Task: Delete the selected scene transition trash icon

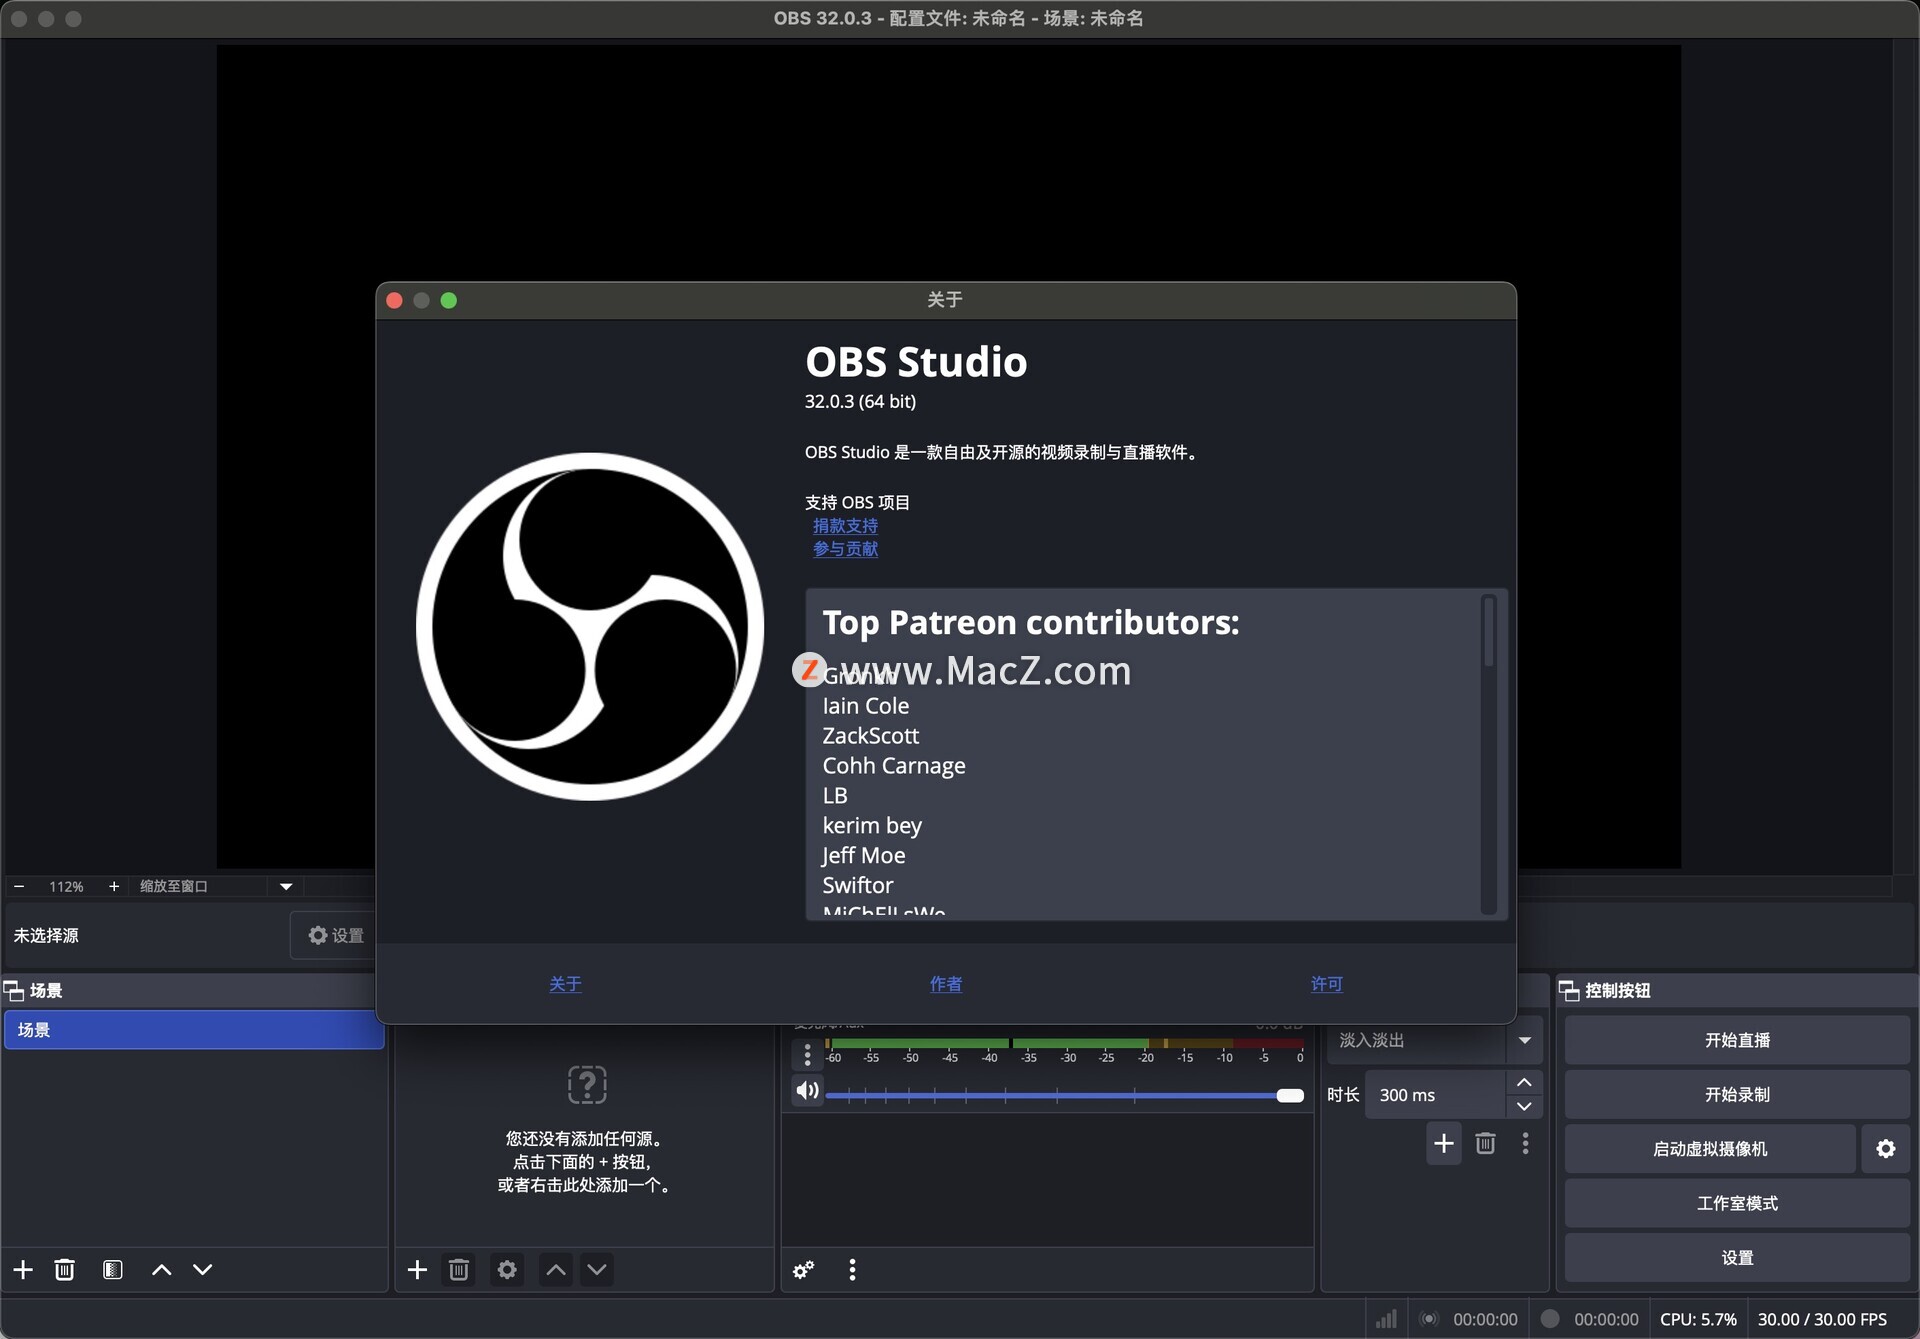Action: 1485,1143
